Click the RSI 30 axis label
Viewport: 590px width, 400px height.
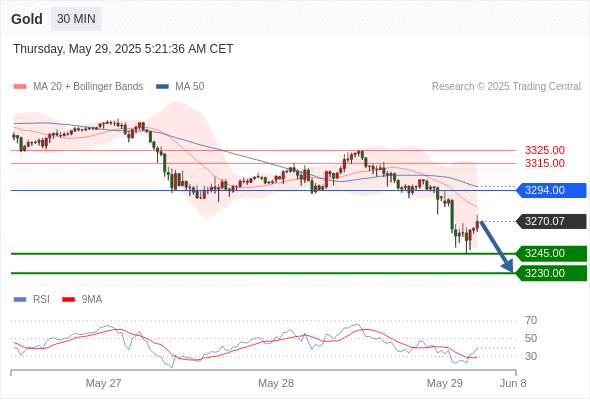(x=531, y=356)
